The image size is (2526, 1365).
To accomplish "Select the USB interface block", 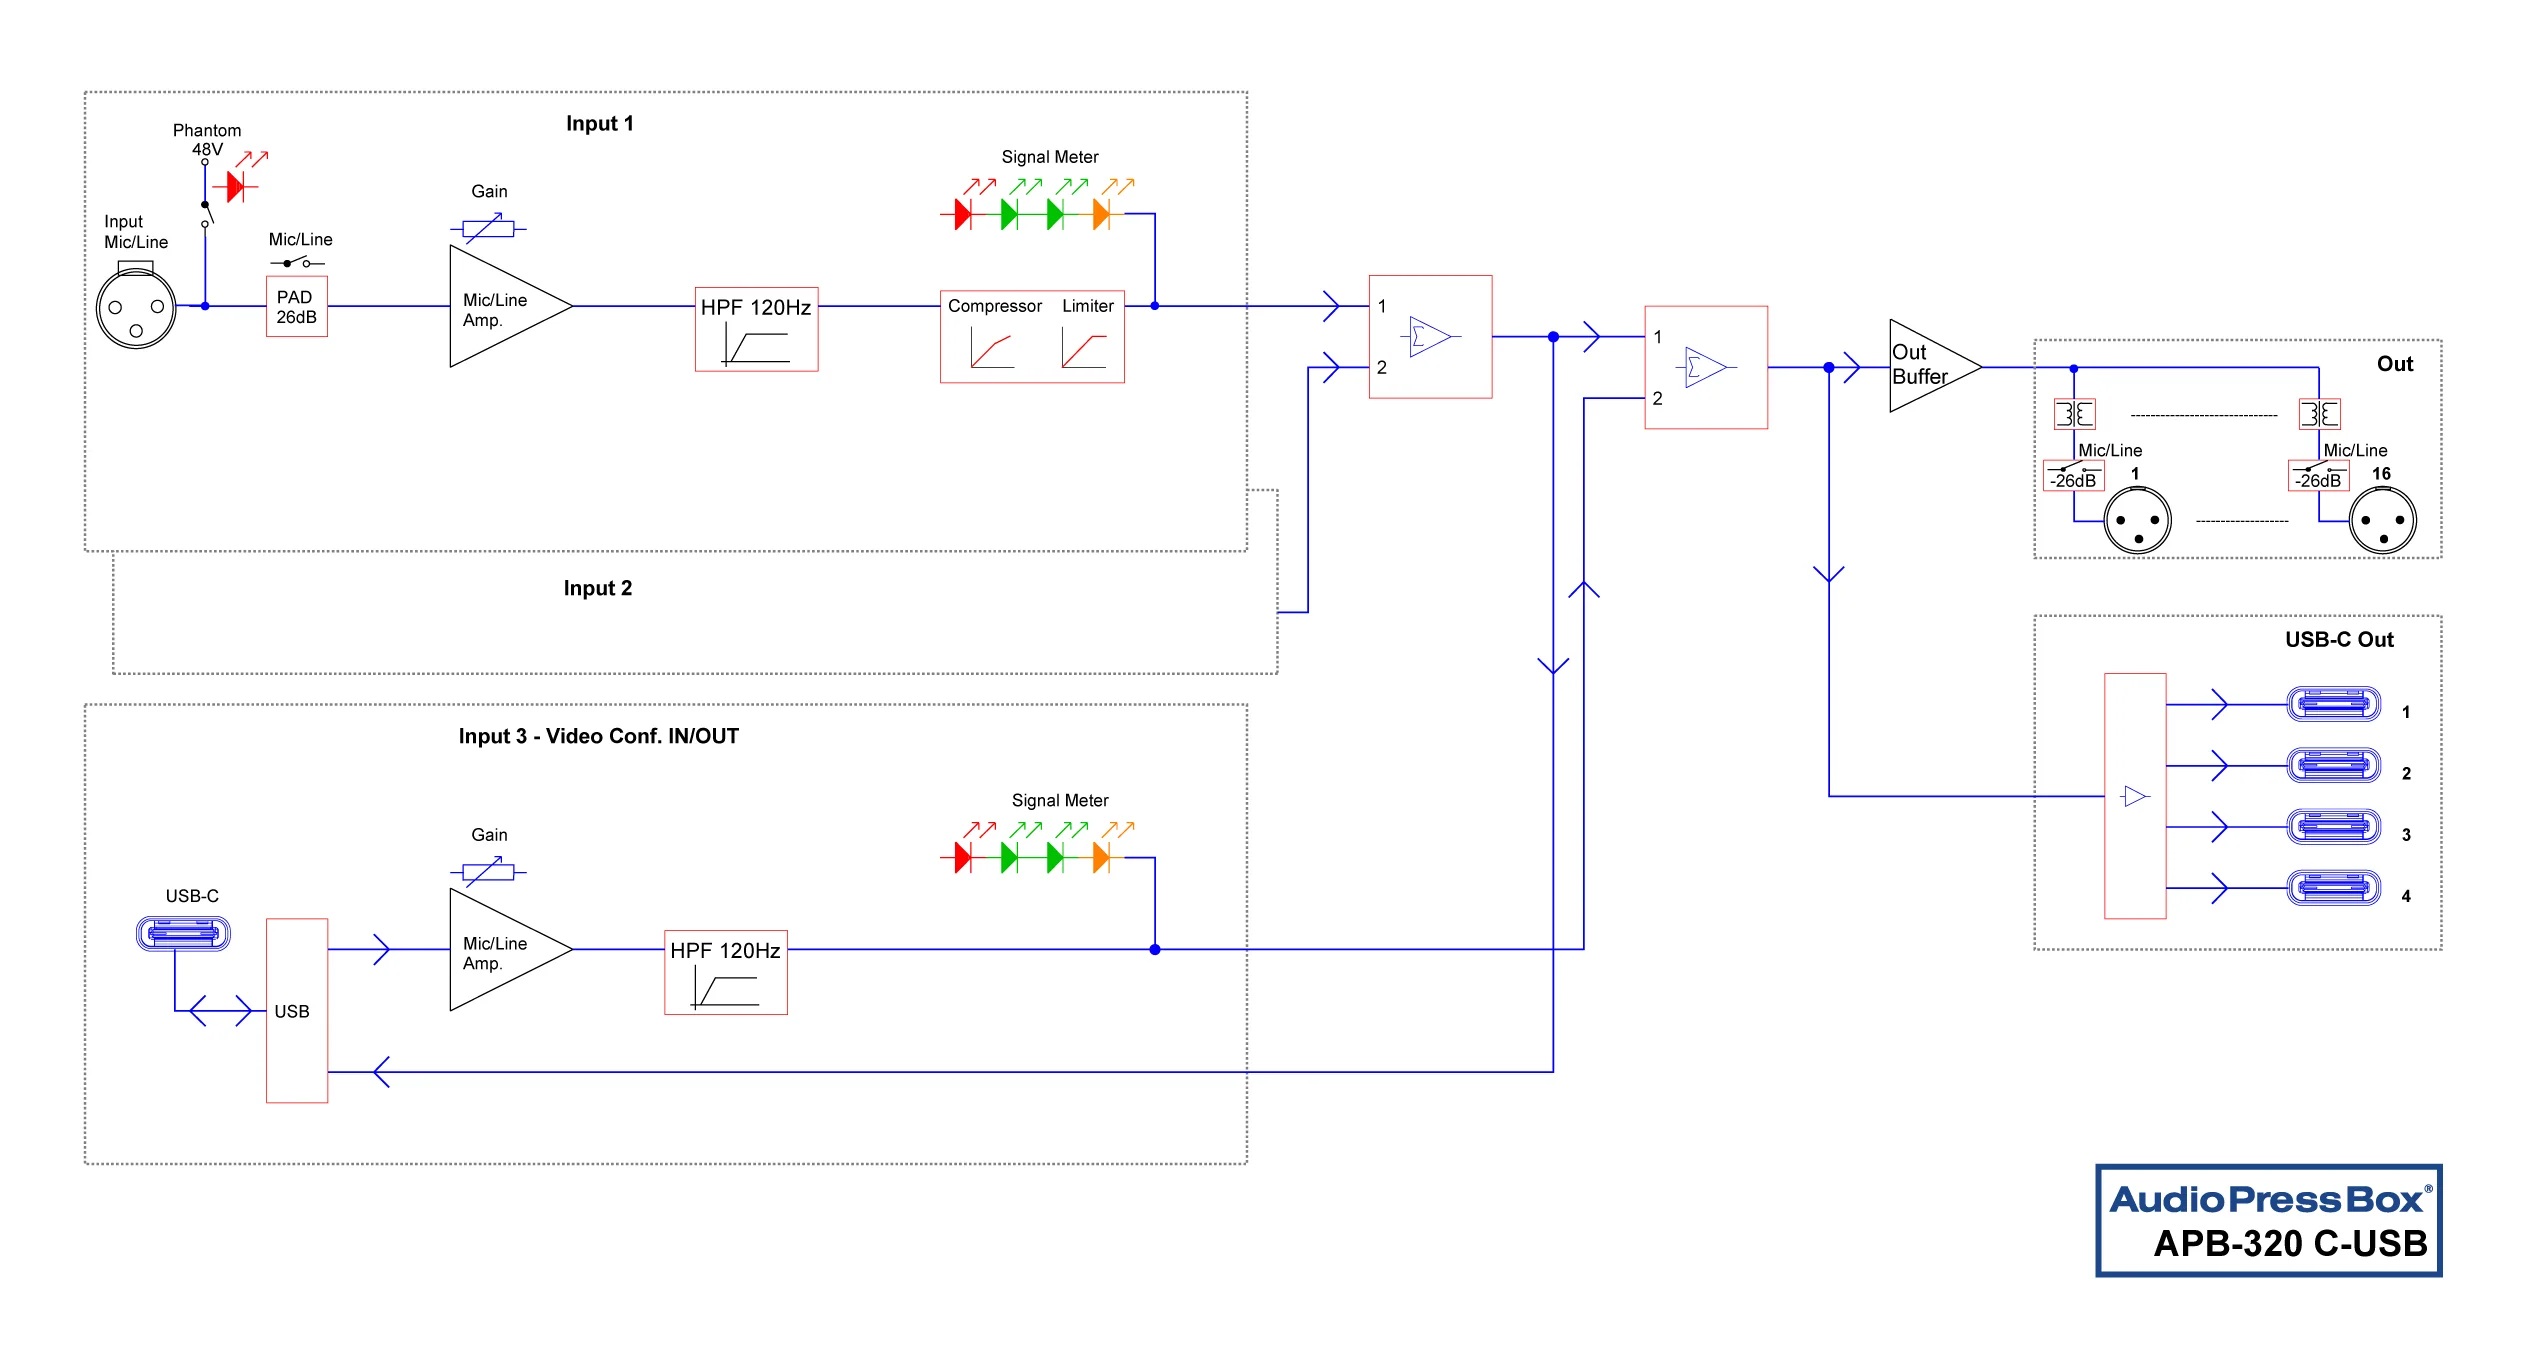I will [296, 1010].
